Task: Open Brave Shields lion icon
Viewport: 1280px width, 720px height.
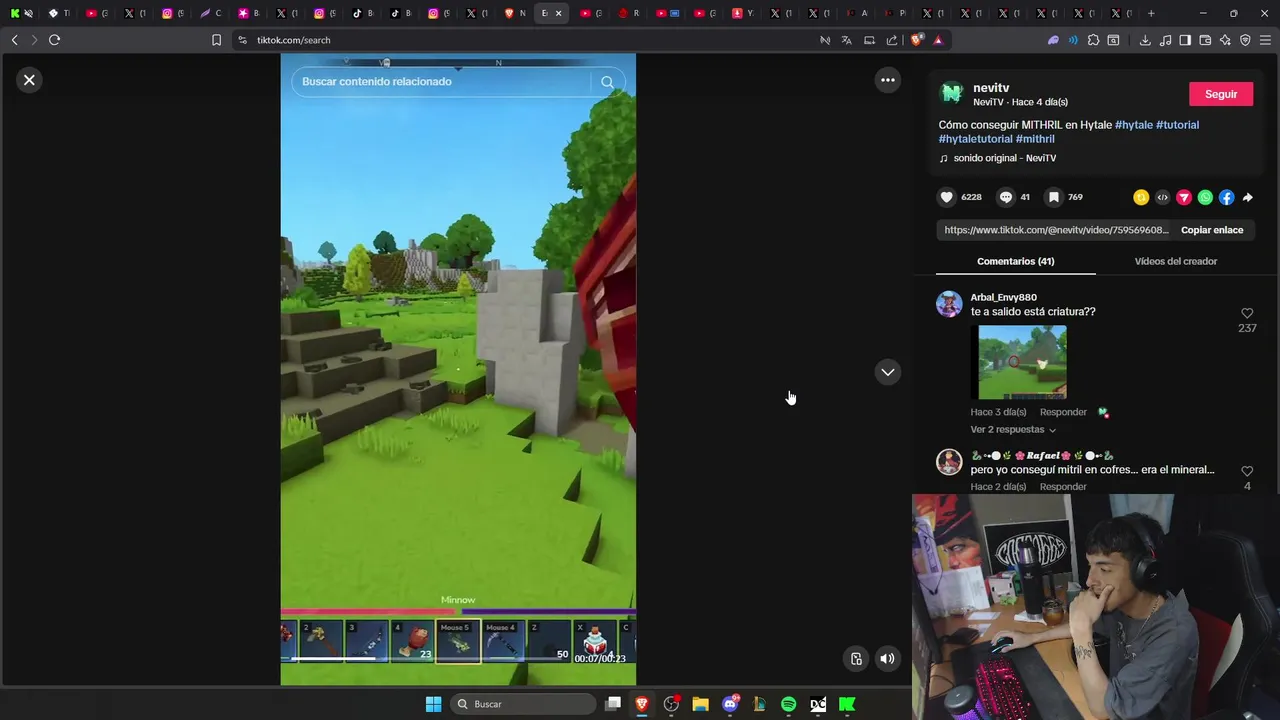Action: coord(917,40)
